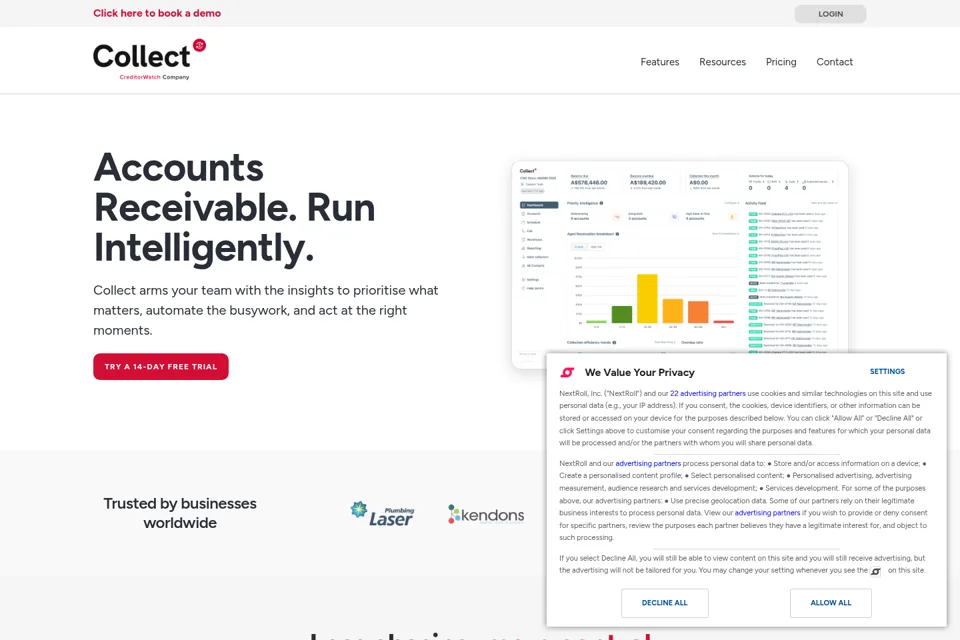Open the Resources menu
This screenshot has width=960, height=640.
pyautogui.click(x=722, y=62)
